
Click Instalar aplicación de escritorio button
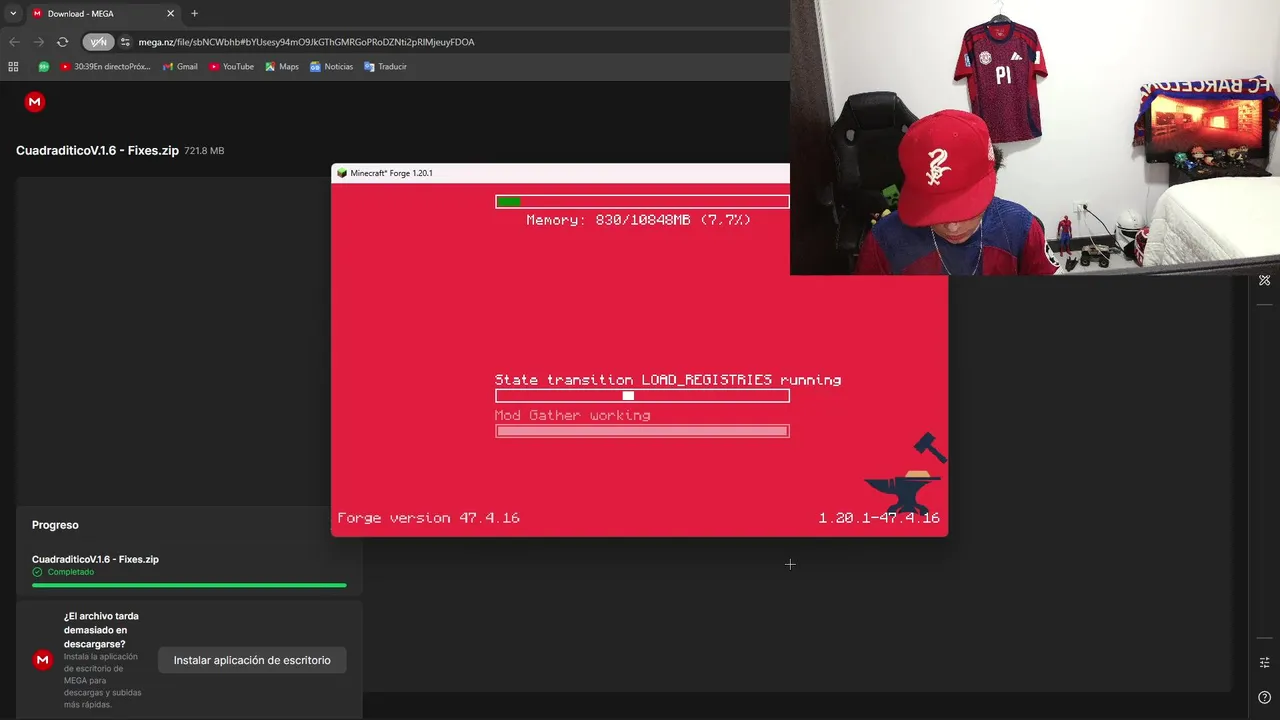point(252,660)
